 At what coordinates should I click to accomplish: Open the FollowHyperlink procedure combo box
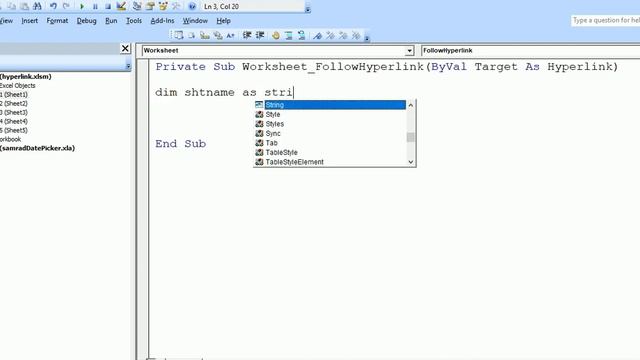[x=530, y=51]
